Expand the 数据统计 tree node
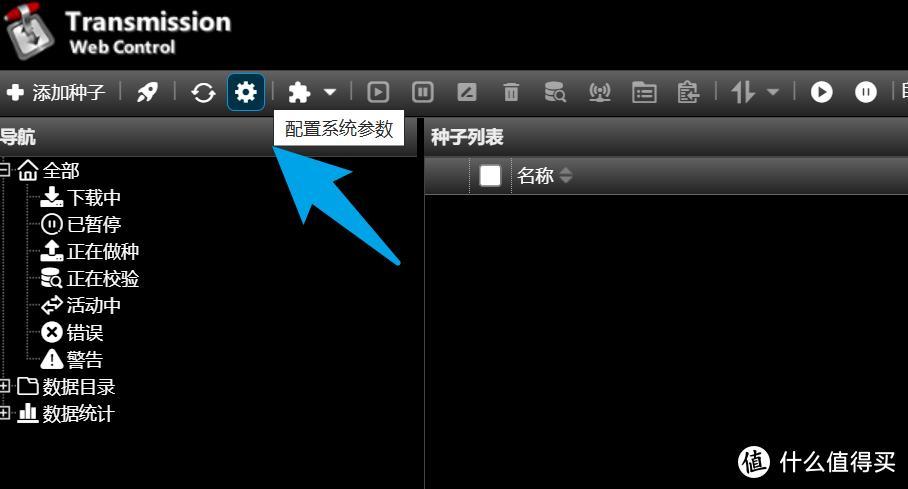This screenshot has width=908, height=489. tap(5, 413)
